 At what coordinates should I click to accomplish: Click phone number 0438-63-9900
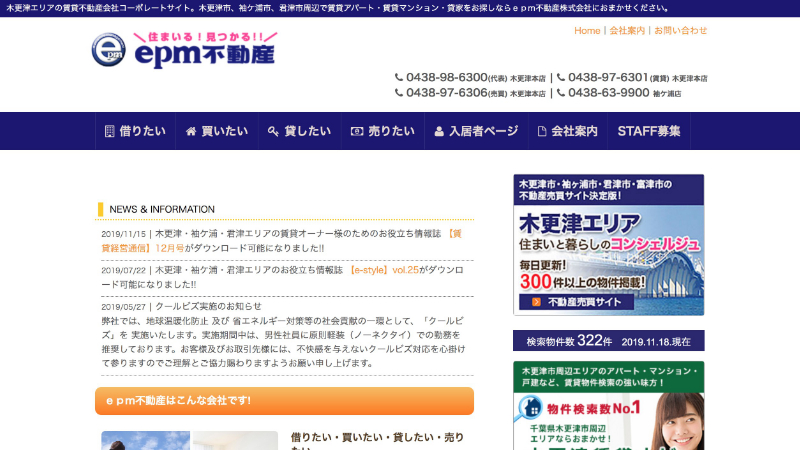[609, 92]
